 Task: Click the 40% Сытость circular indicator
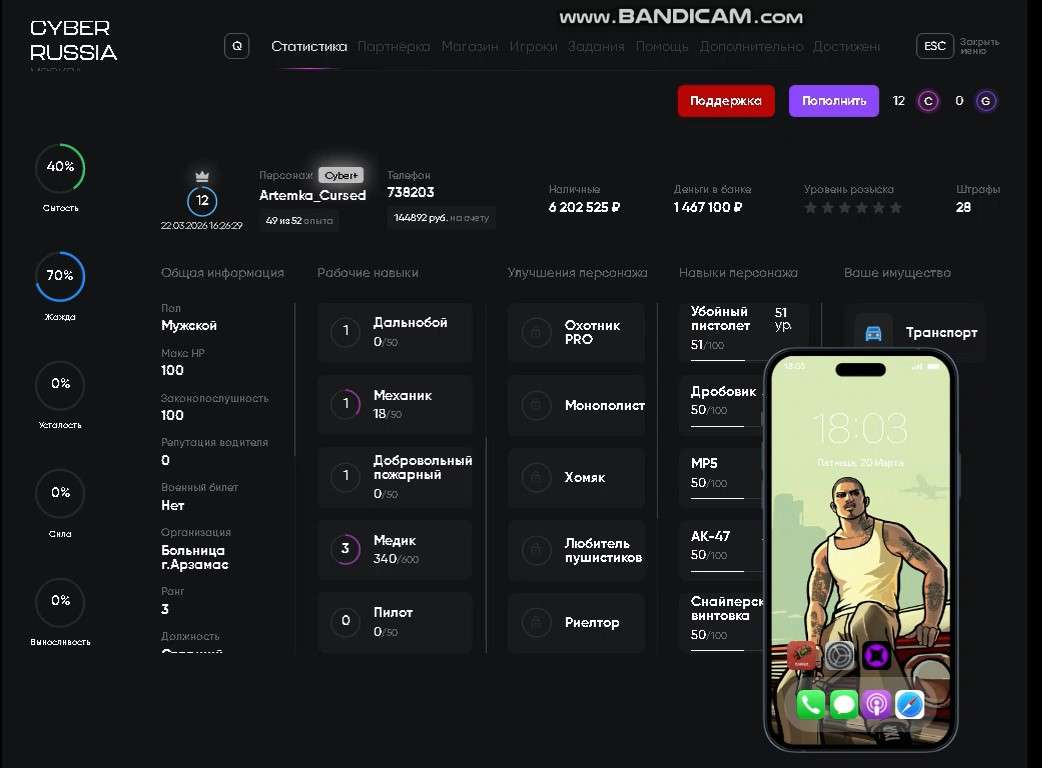60,167
